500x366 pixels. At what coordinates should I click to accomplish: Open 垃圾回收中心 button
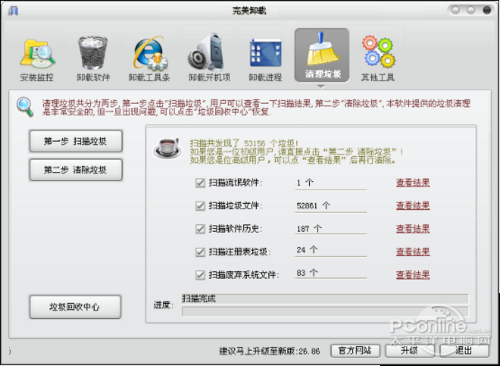(x=75, y=307)
